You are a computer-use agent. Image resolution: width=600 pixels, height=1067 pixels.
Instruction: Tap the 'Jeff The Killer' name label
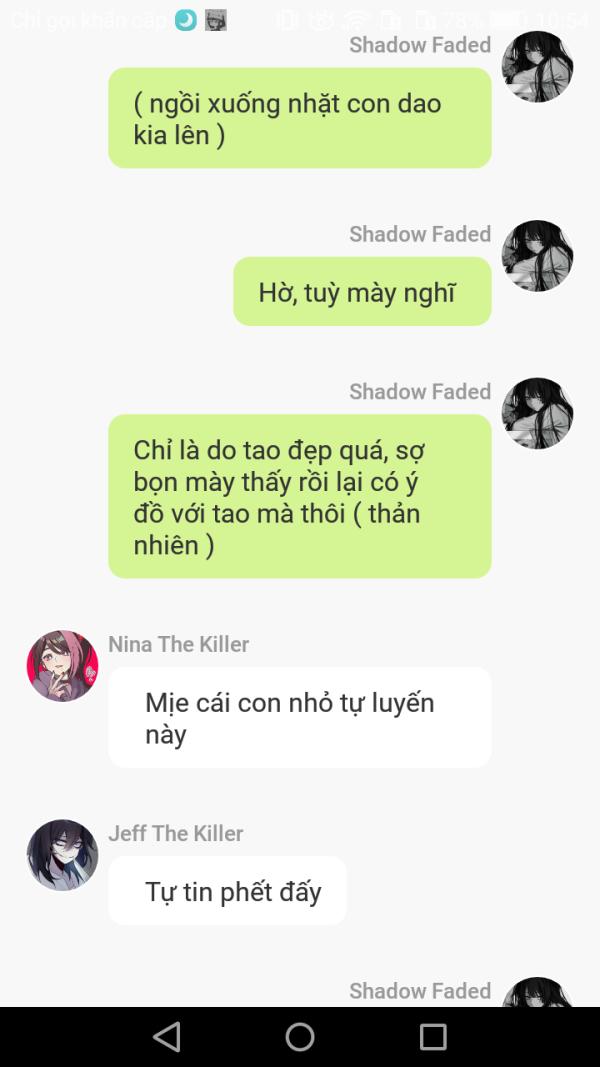point(176,833)
